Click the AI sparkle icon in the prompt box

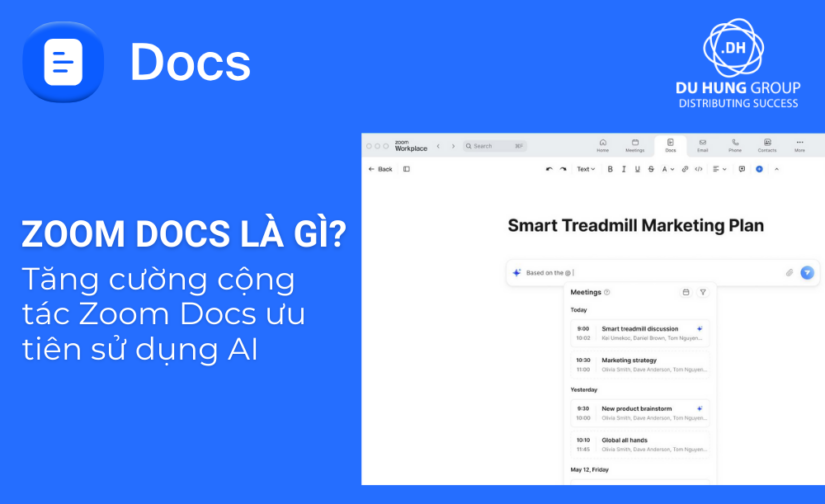517,273
